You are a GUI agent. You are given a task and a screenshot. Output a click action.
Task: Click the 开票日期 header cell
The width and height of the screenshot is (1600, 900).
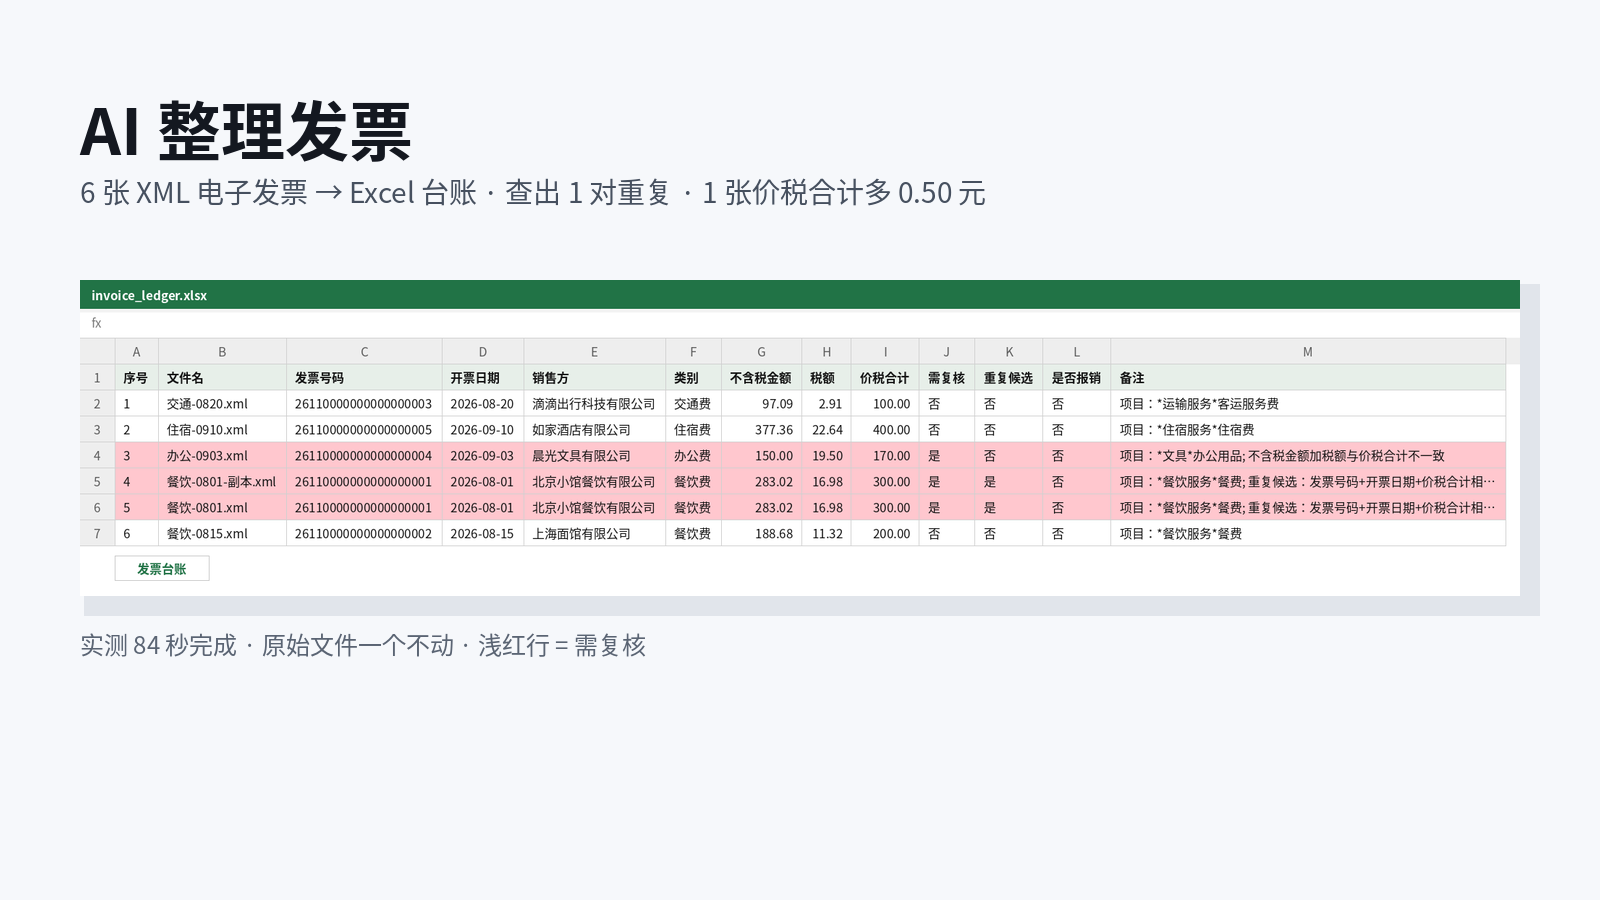[483, 378]
